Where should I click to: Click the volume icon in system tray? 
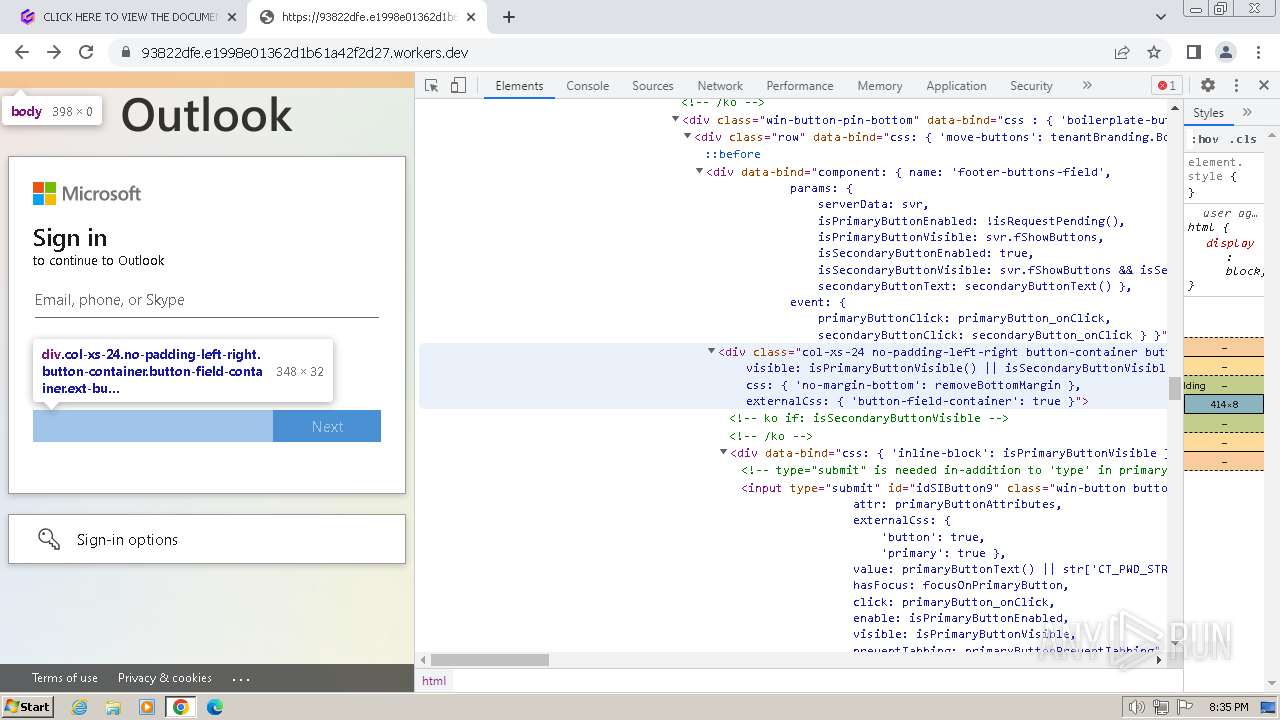tap(1137, 707)
